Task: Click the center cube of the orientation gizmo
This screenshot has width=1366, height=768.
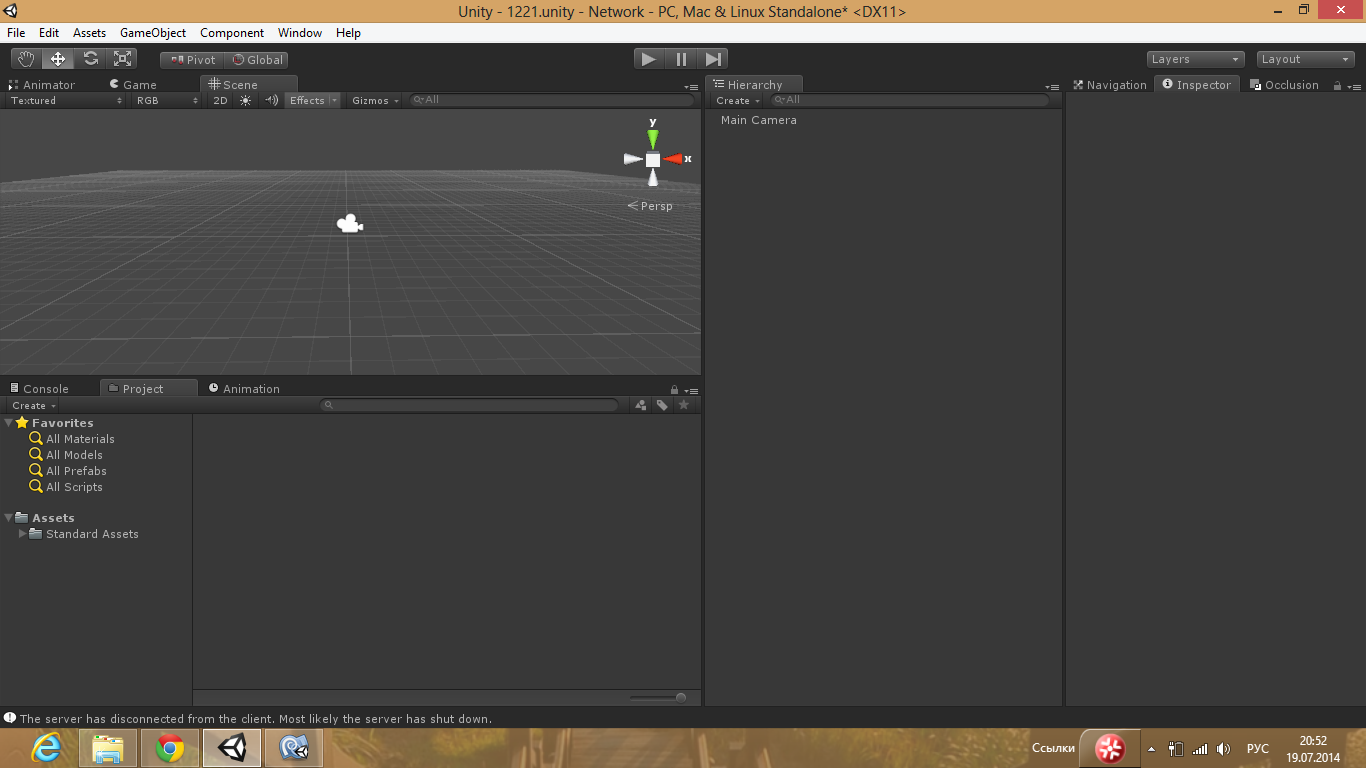Action: pyautogui.click(x=653, y=160)
